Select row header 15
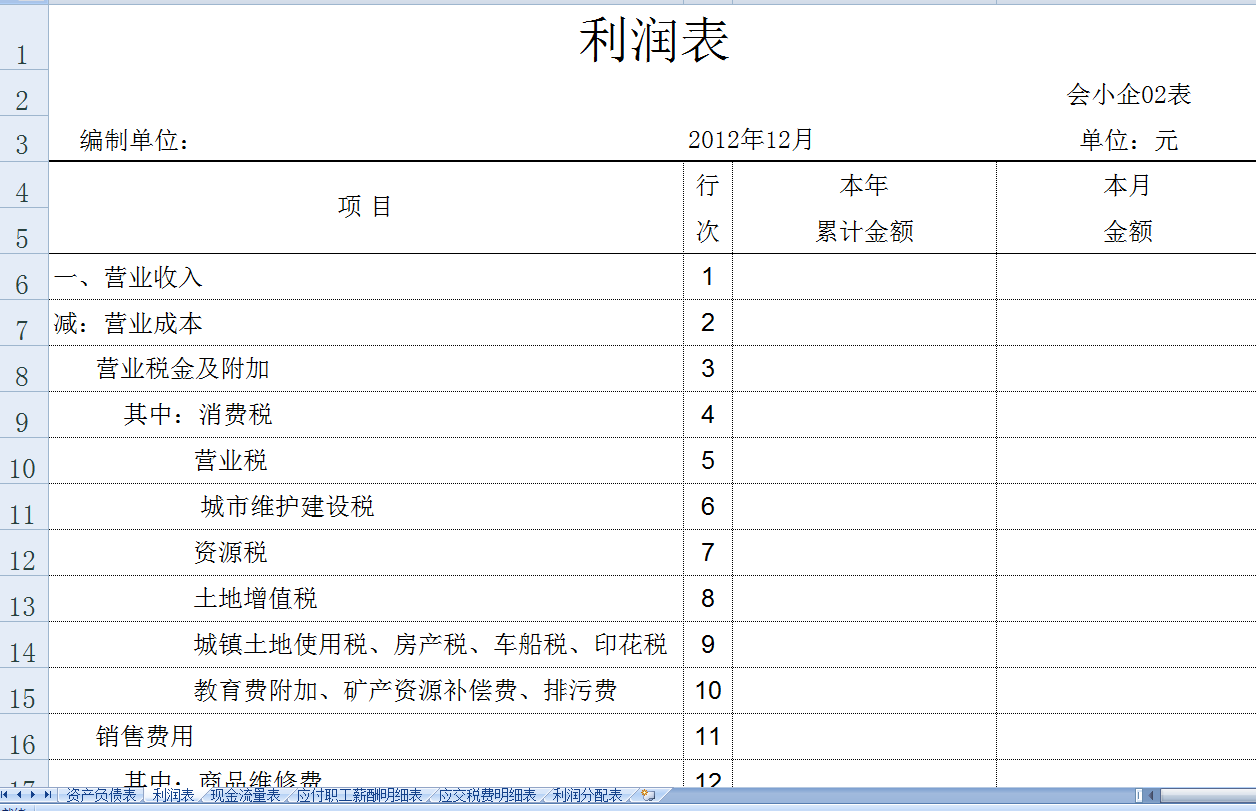The width and height of the screenshot is (1256, 811). coord(24,691)
